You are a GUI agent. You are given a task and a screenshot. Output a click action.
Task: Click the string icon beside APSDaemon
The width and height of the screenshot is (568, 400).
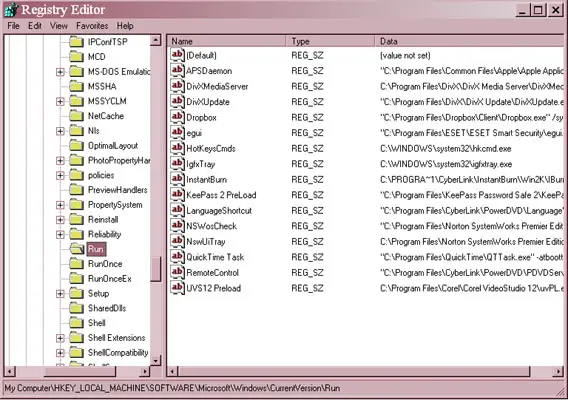(x=177, y=70)
